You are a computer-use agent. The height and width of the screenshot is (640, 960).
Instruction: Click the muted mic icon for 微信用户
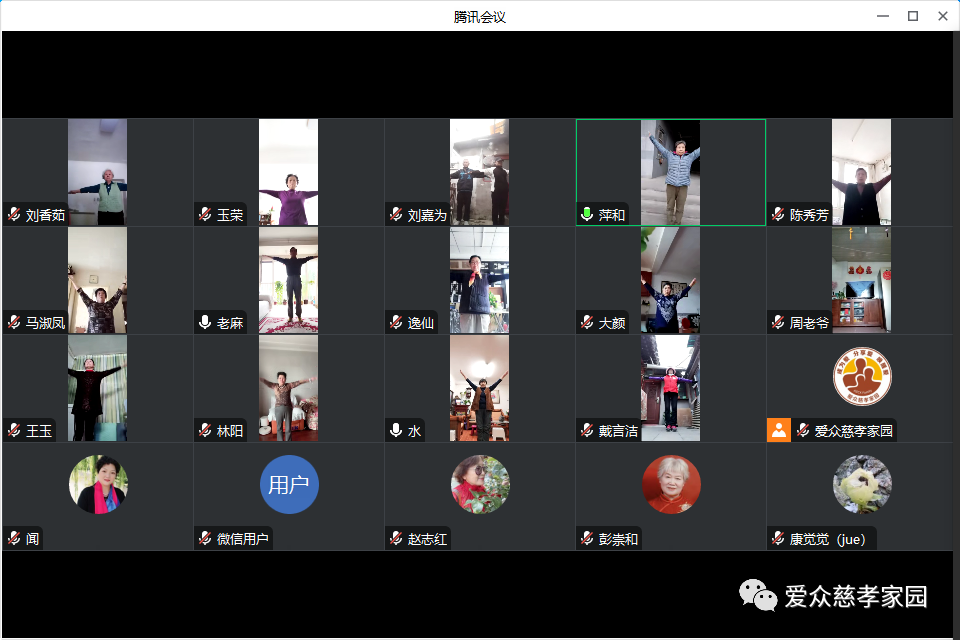click(205, 539)
